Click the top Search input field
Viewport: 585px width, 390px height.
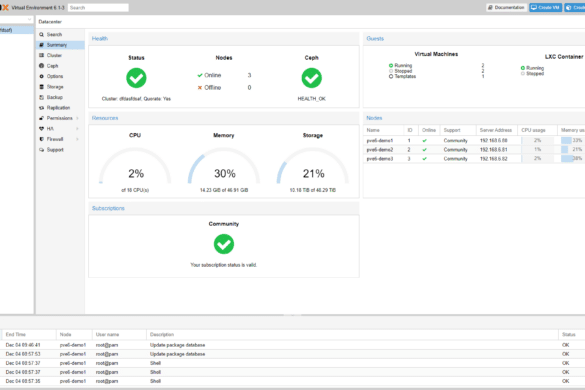[98, 7]
